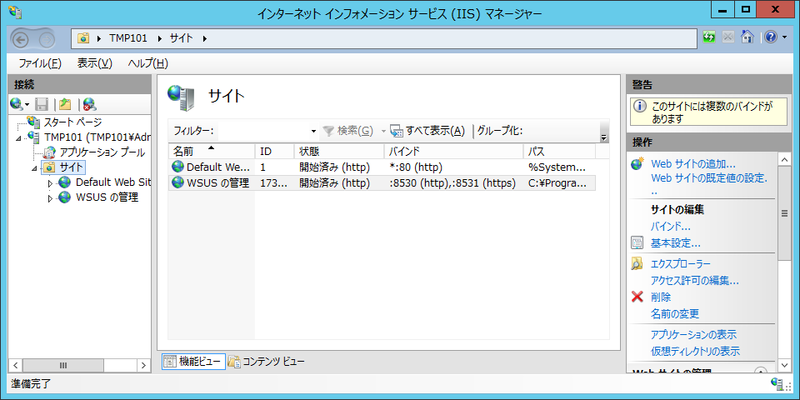This screenshot has height=400, width=800.
Task: Click the create connection globe icon
Action: [x=16, y=105]
